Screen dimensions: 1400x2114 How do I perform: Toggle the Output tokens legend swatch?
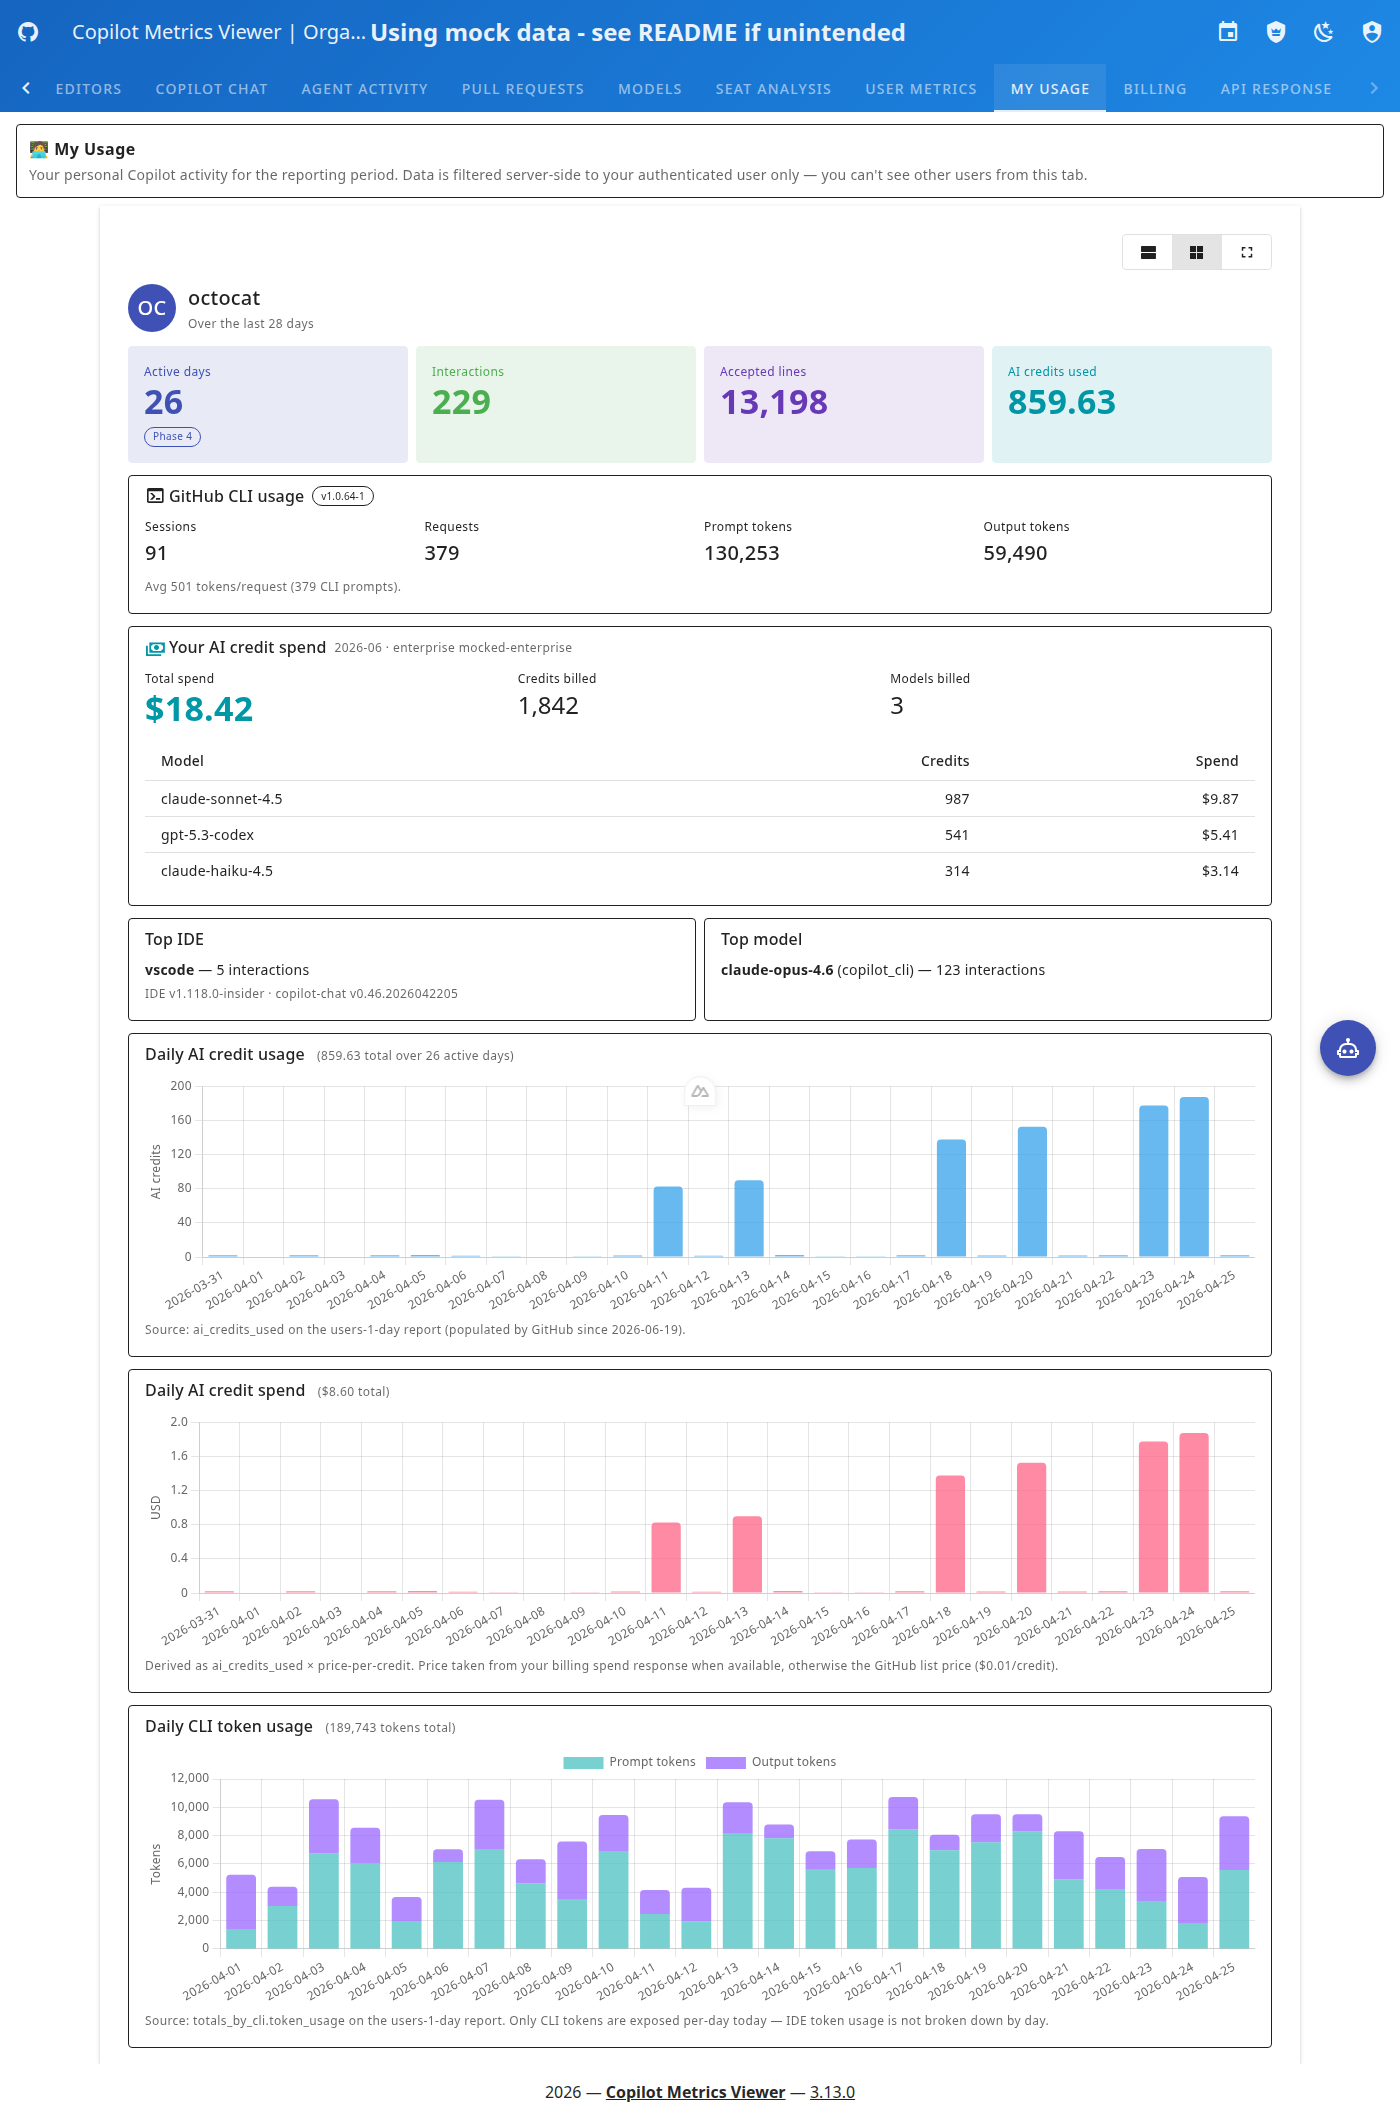[x=726, y=1762]
